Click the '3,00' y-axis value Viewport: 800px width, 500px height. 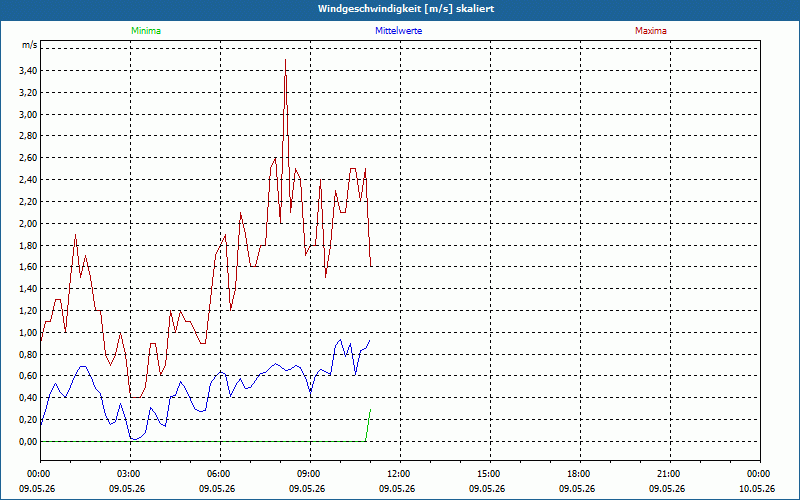click(28, 115)
